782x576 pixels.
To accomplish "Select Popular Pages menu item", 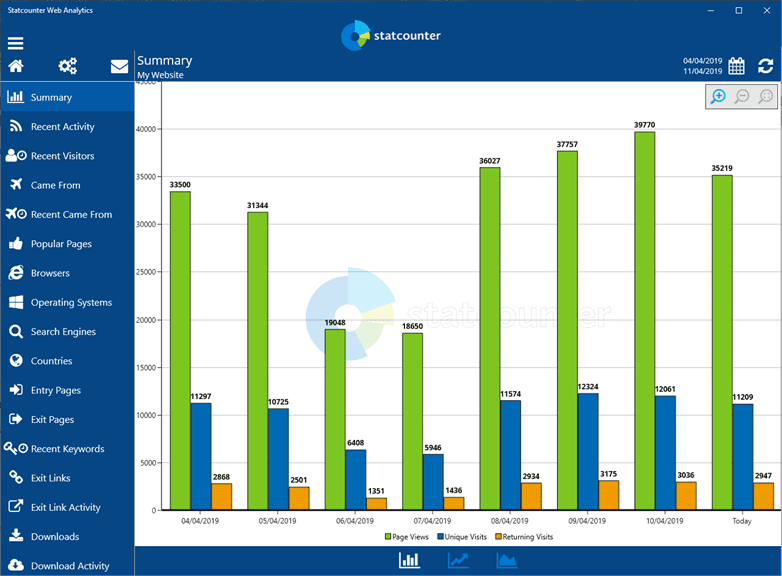I will pyautogui.click(x=61, y=244).
